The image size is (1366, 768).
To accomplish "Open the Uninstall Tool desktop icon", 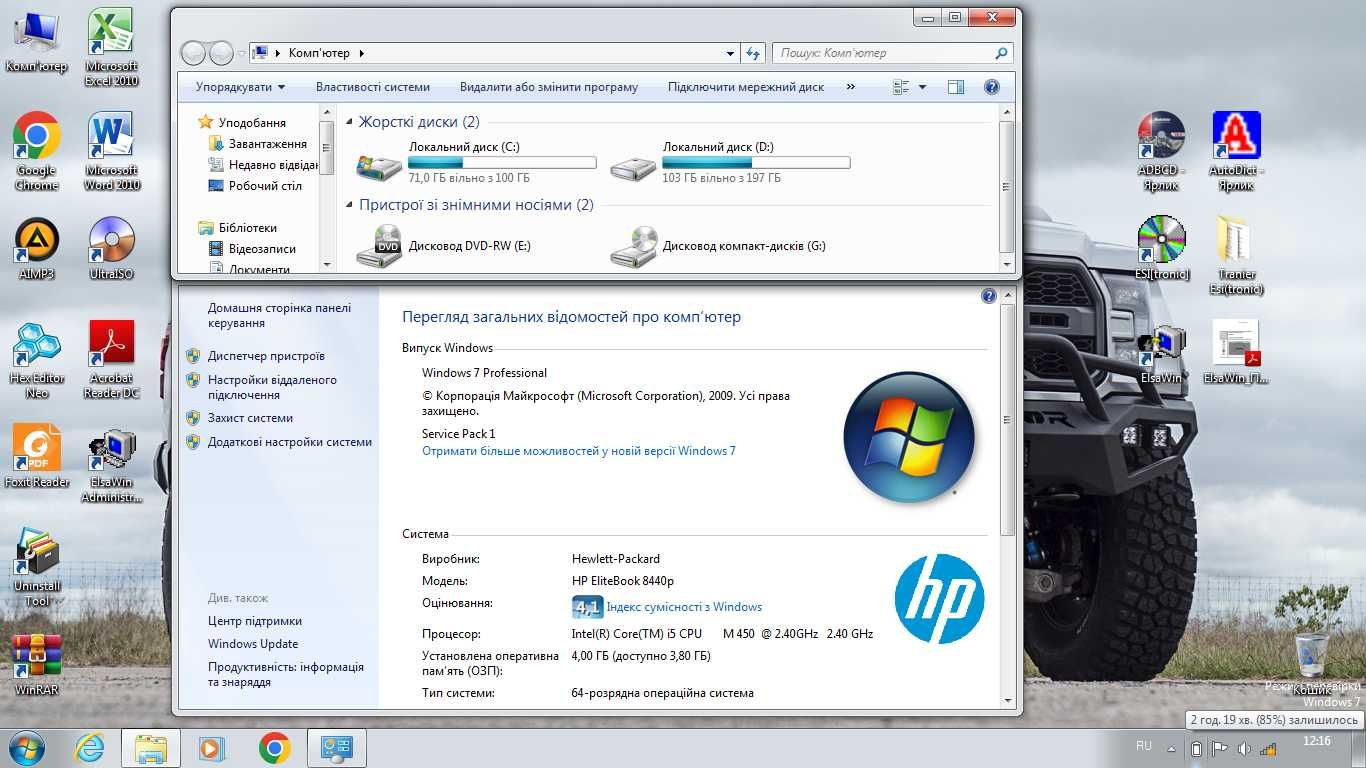I will point(37,568).
